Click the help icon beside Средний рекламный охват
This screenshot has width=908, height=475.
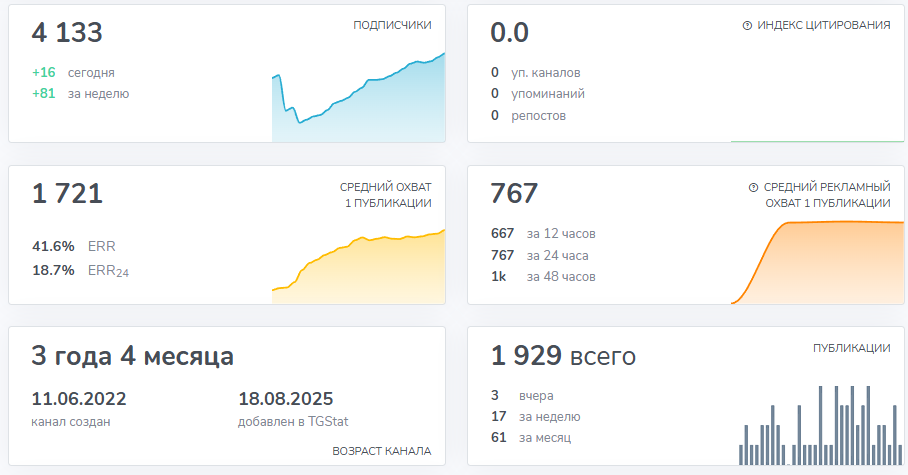point(753,187)
